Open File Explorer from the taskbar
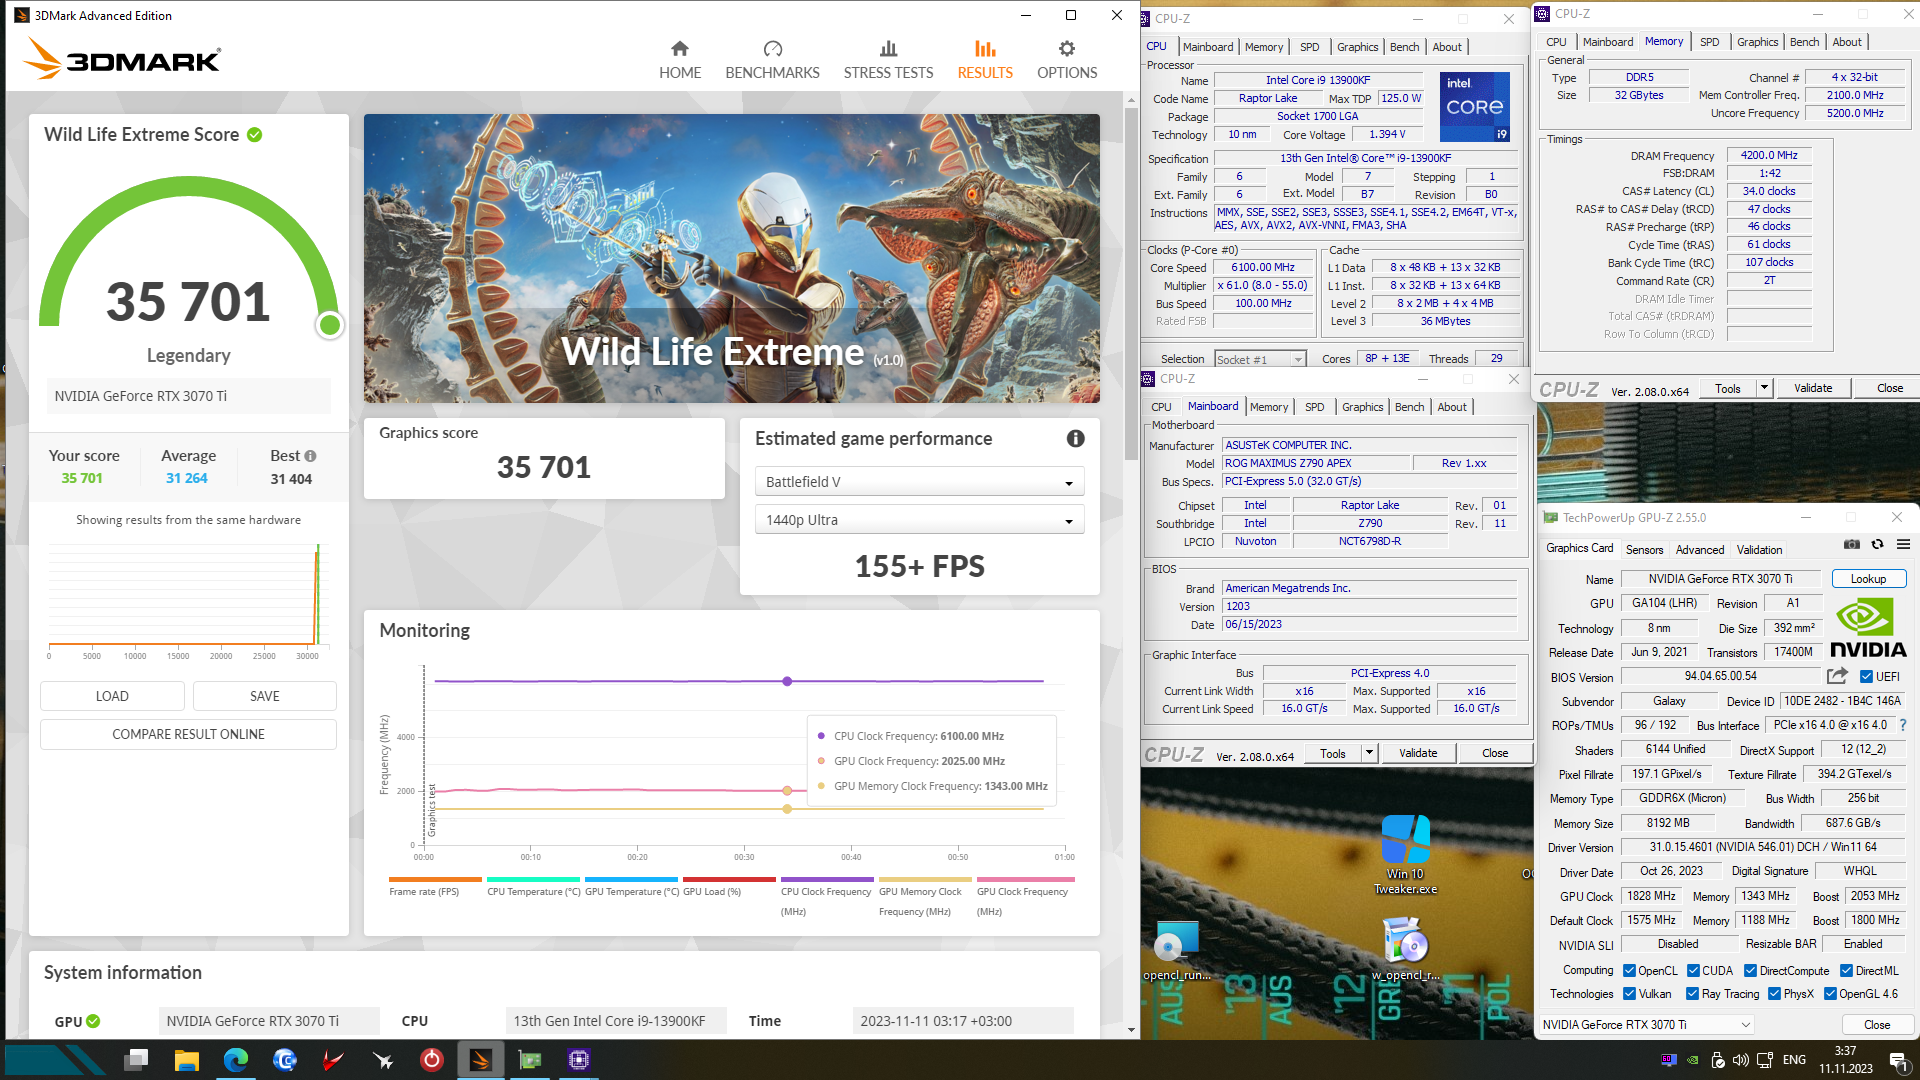Image resolution: width=1920 pixels, height=1080 pixels. 186,1060
